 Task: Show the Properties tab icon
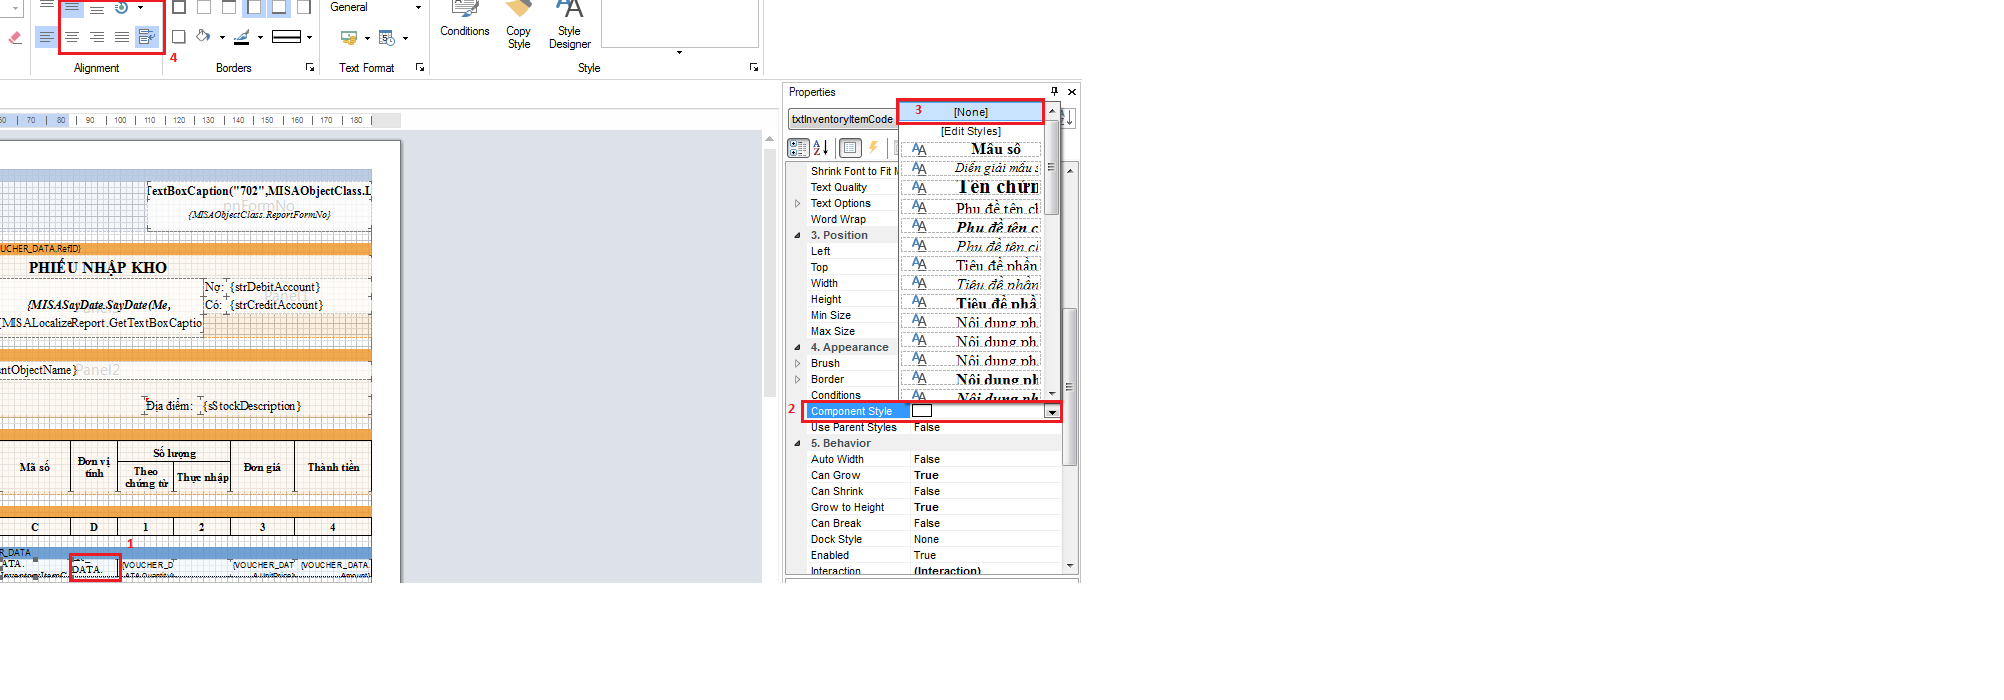(x=850, y=148)
